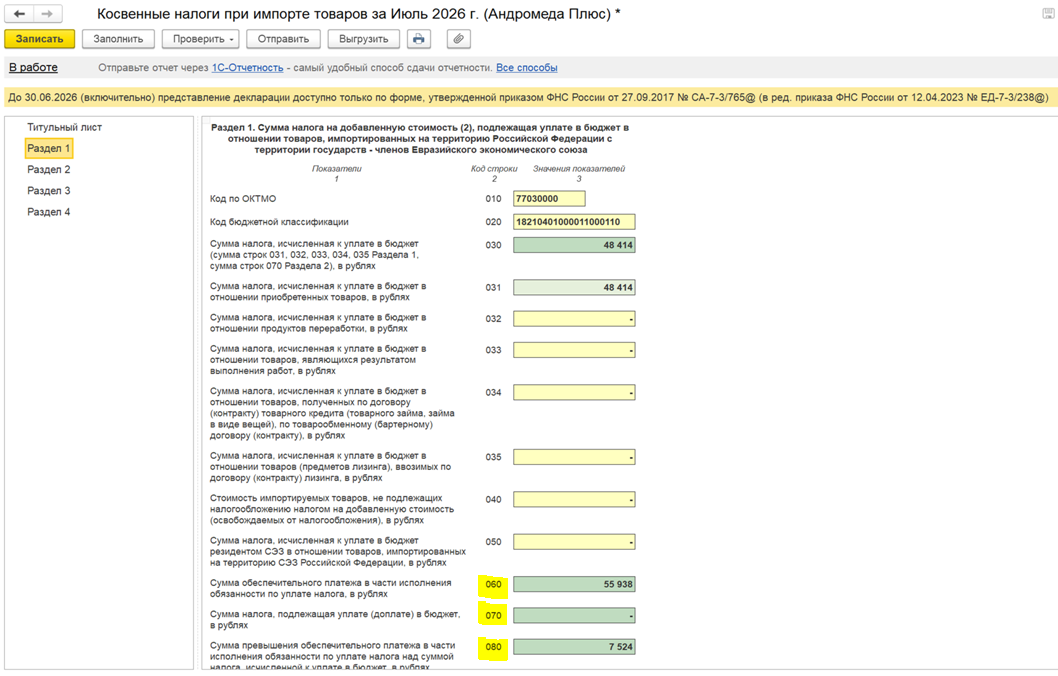Click the Раздел 1 section heading text
Image resolution: width=1058 pixels, height=676 pixels.
pyautogui.click(x=420, y=138)
